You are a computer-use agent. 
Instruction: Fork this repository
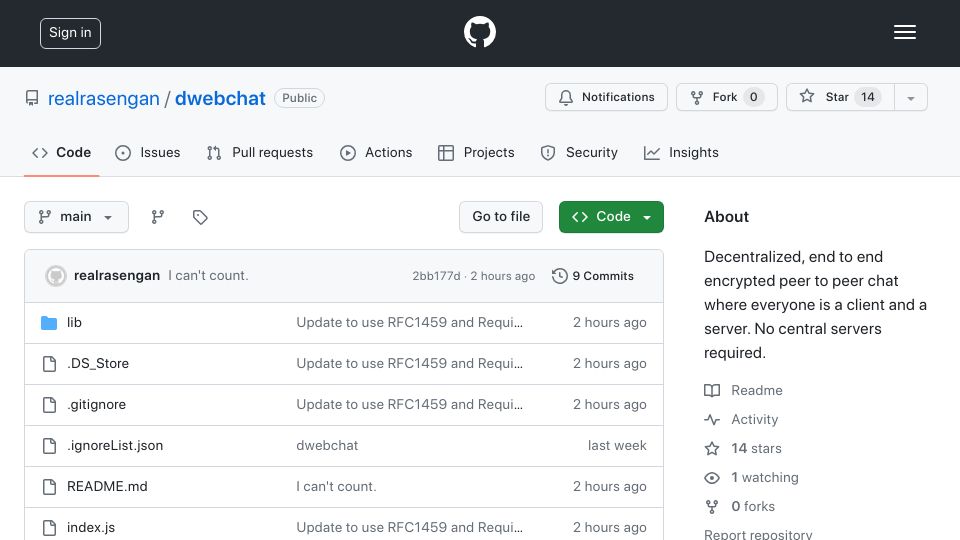point(727,97)
